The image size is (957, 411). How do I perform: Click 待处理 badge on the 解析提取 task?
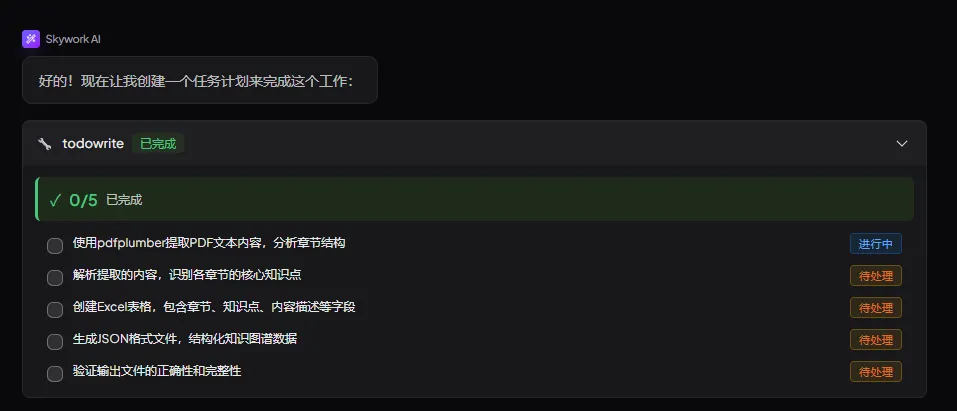point(876,275)
